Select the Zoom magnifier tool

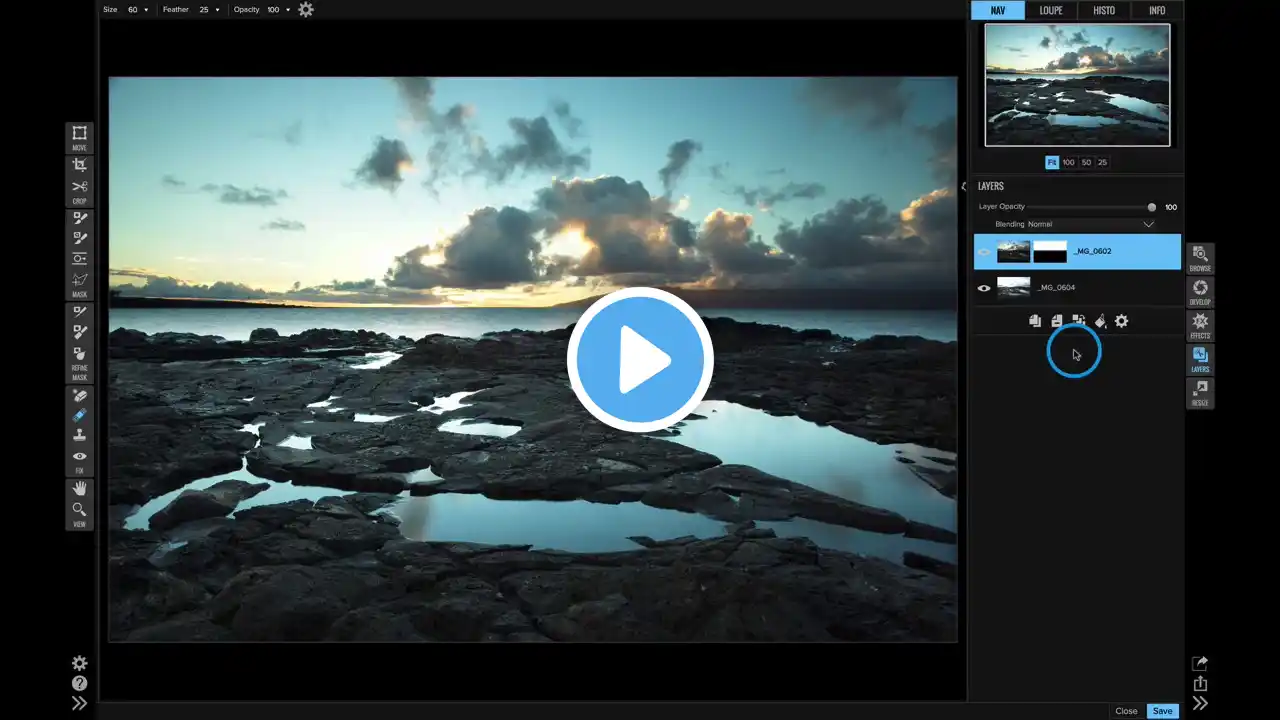[79, 510]
